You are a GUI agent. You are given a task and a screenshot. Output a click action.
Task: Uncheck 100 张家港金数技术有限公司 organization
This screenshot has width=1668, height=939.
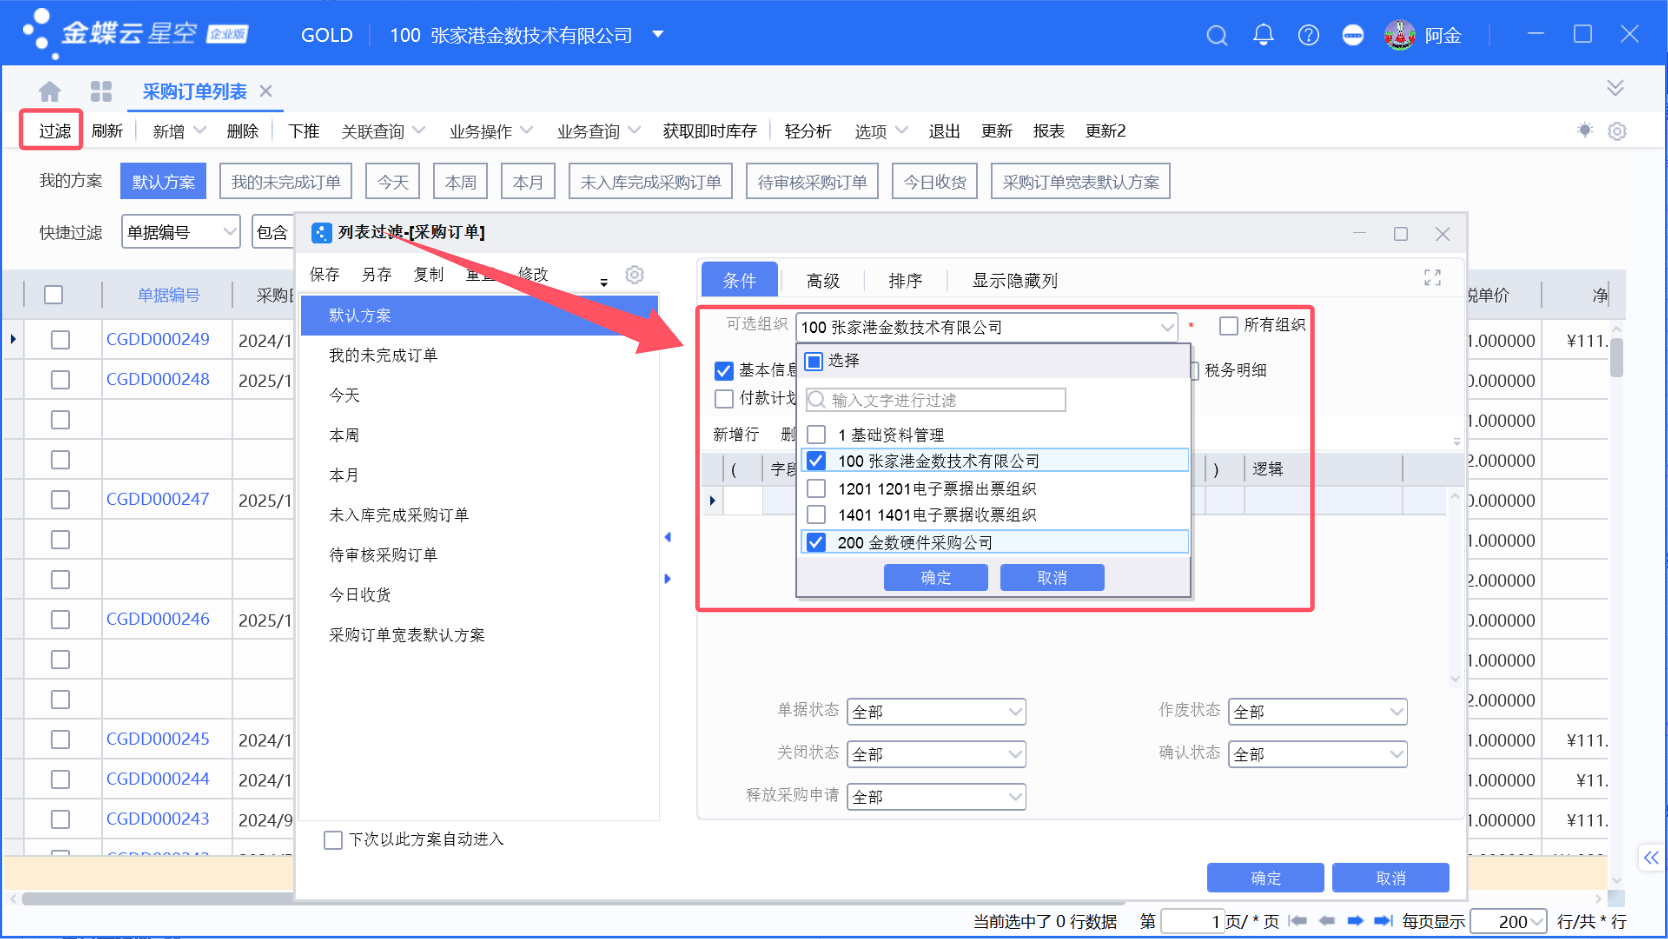click(816, 461)
